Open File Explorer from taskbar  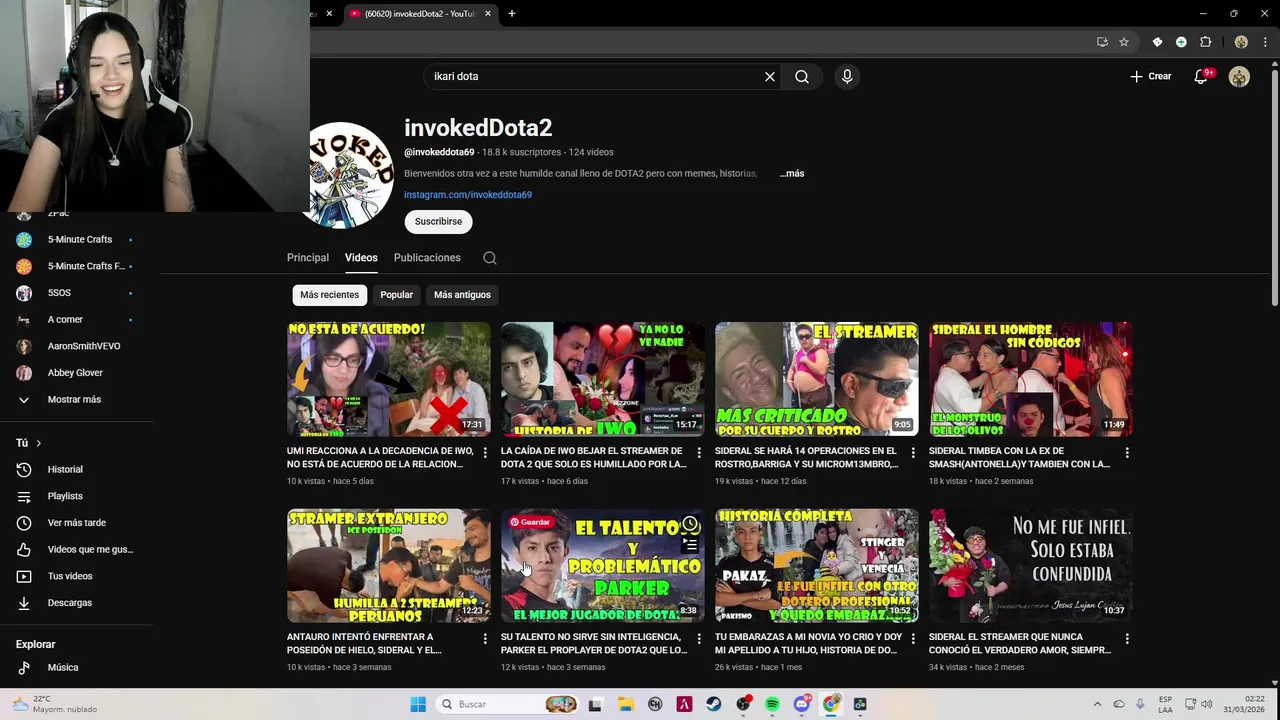(626, 704)
